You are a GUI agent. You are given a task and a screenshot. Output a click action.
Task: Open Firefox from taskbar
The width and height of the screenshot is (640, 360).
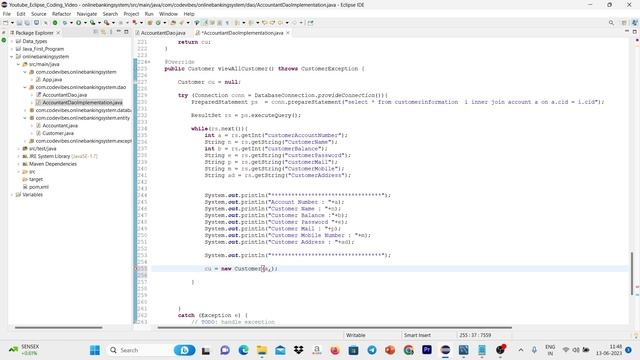(x=335, y=350)
